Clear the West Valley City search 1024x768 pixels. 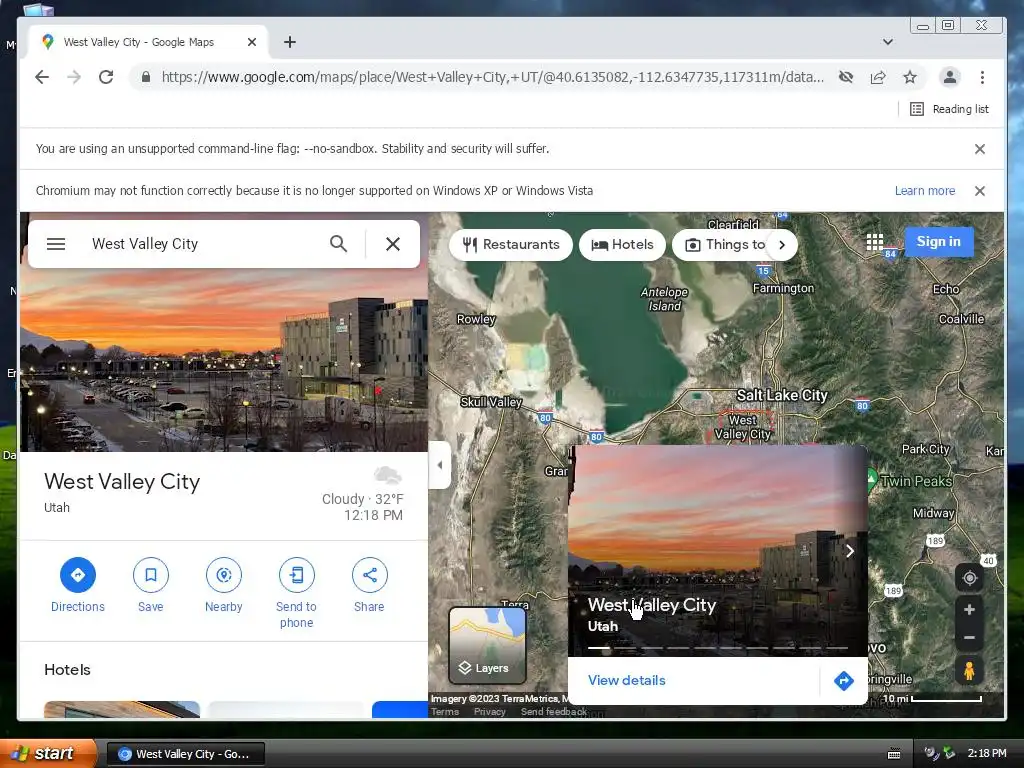(x=393, y=244)
